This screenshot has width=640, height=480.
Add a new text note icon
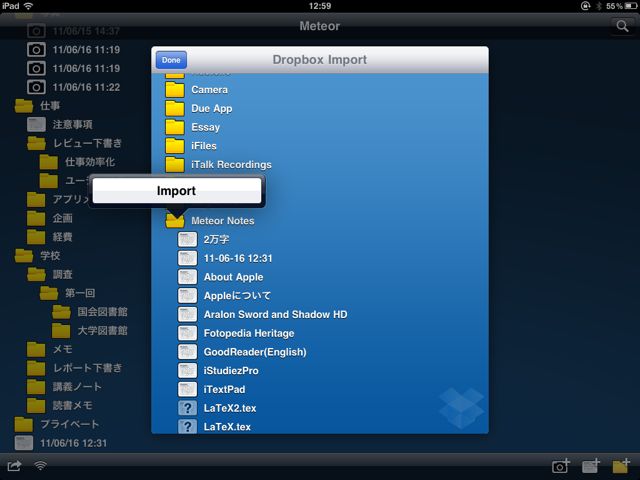591,466
